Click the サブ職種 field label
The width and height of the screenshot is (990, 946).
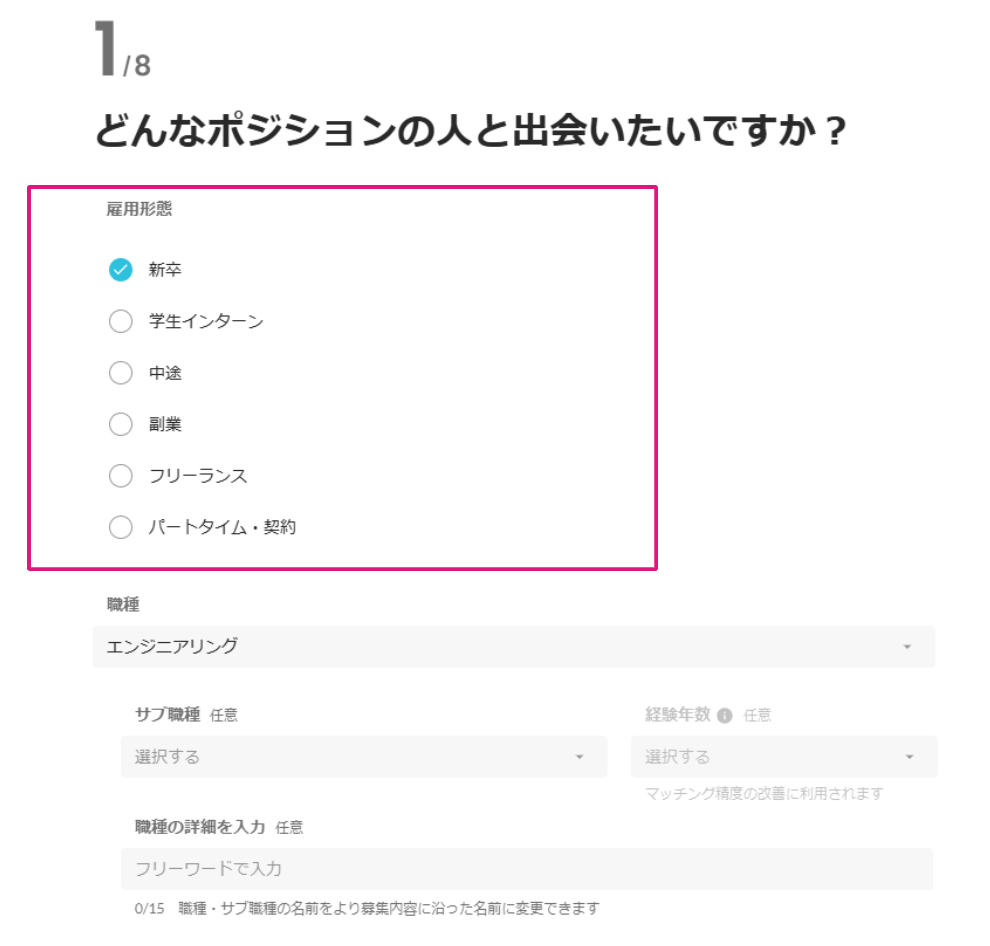[x=167, y=715]
